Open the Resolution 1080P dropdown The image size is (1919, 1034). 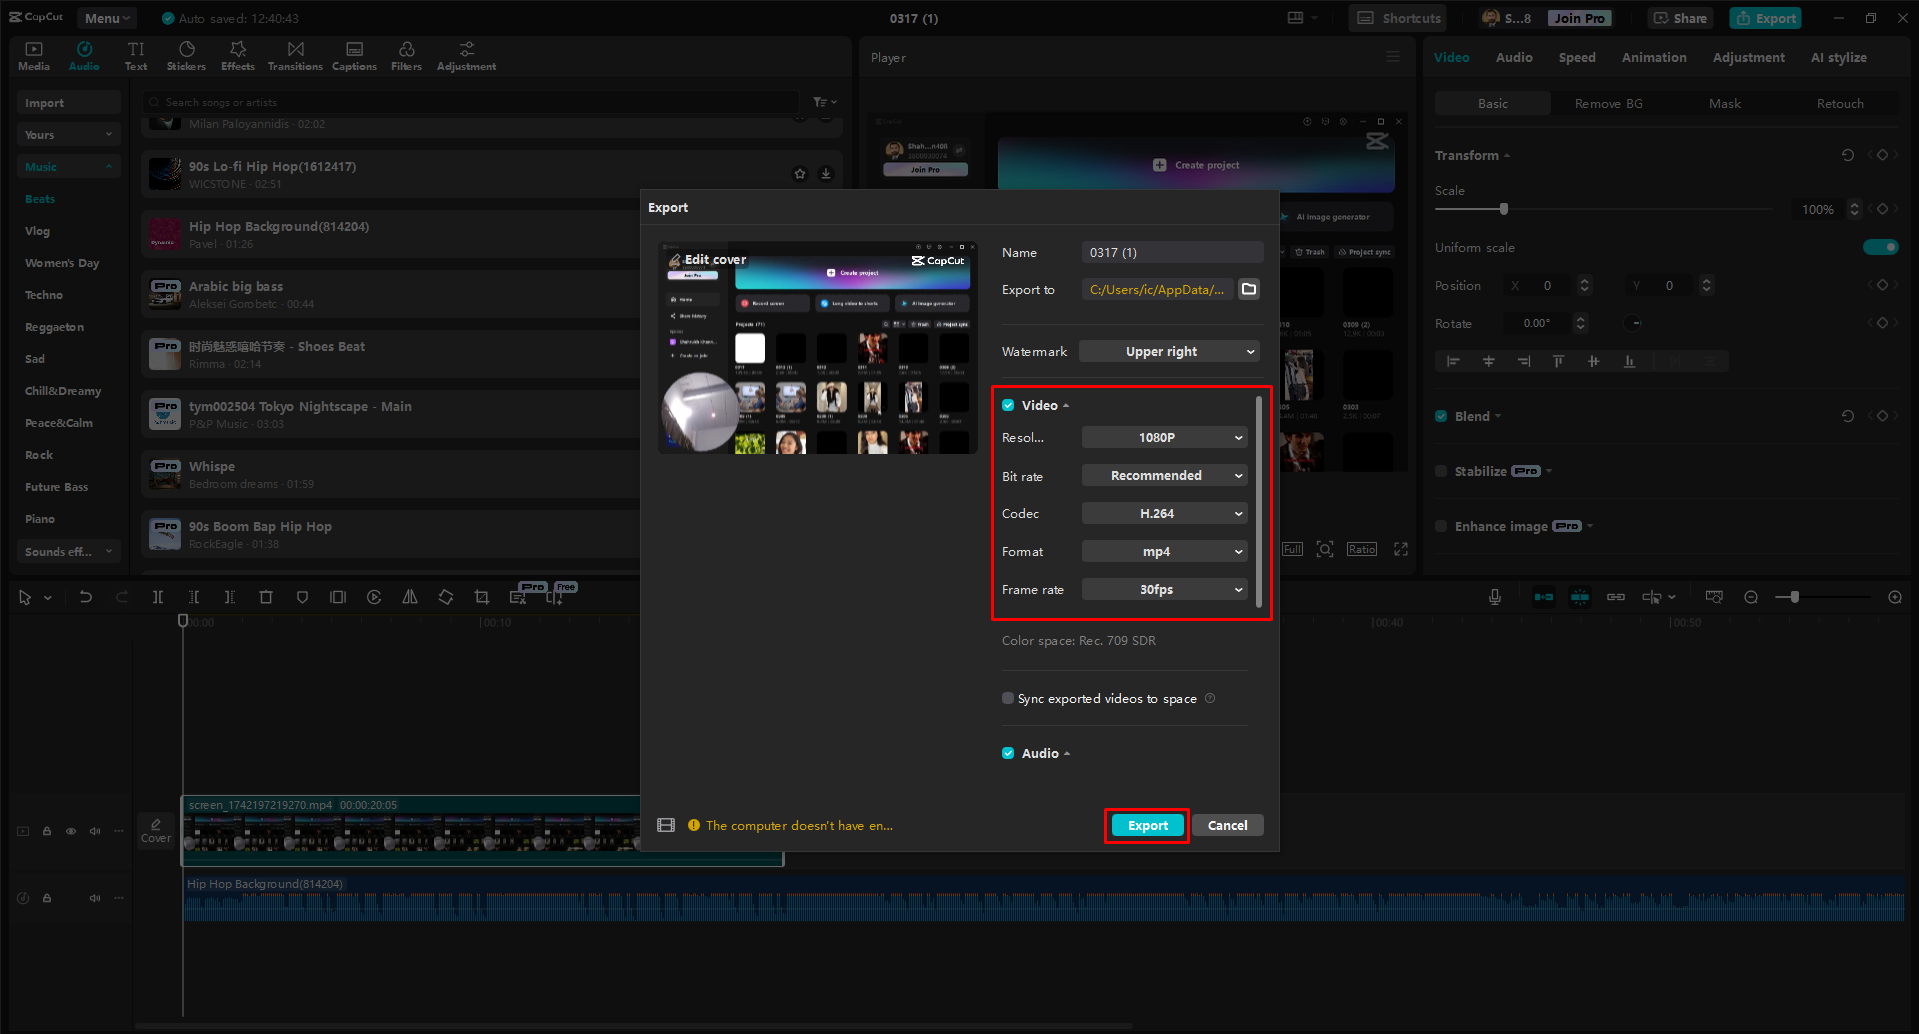point(1164,437)
